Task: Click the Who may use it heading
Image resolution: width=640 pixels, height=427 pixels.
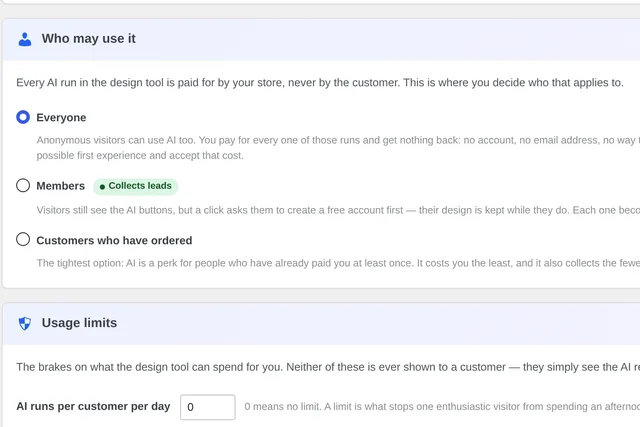Action: (x=89, y=39)
